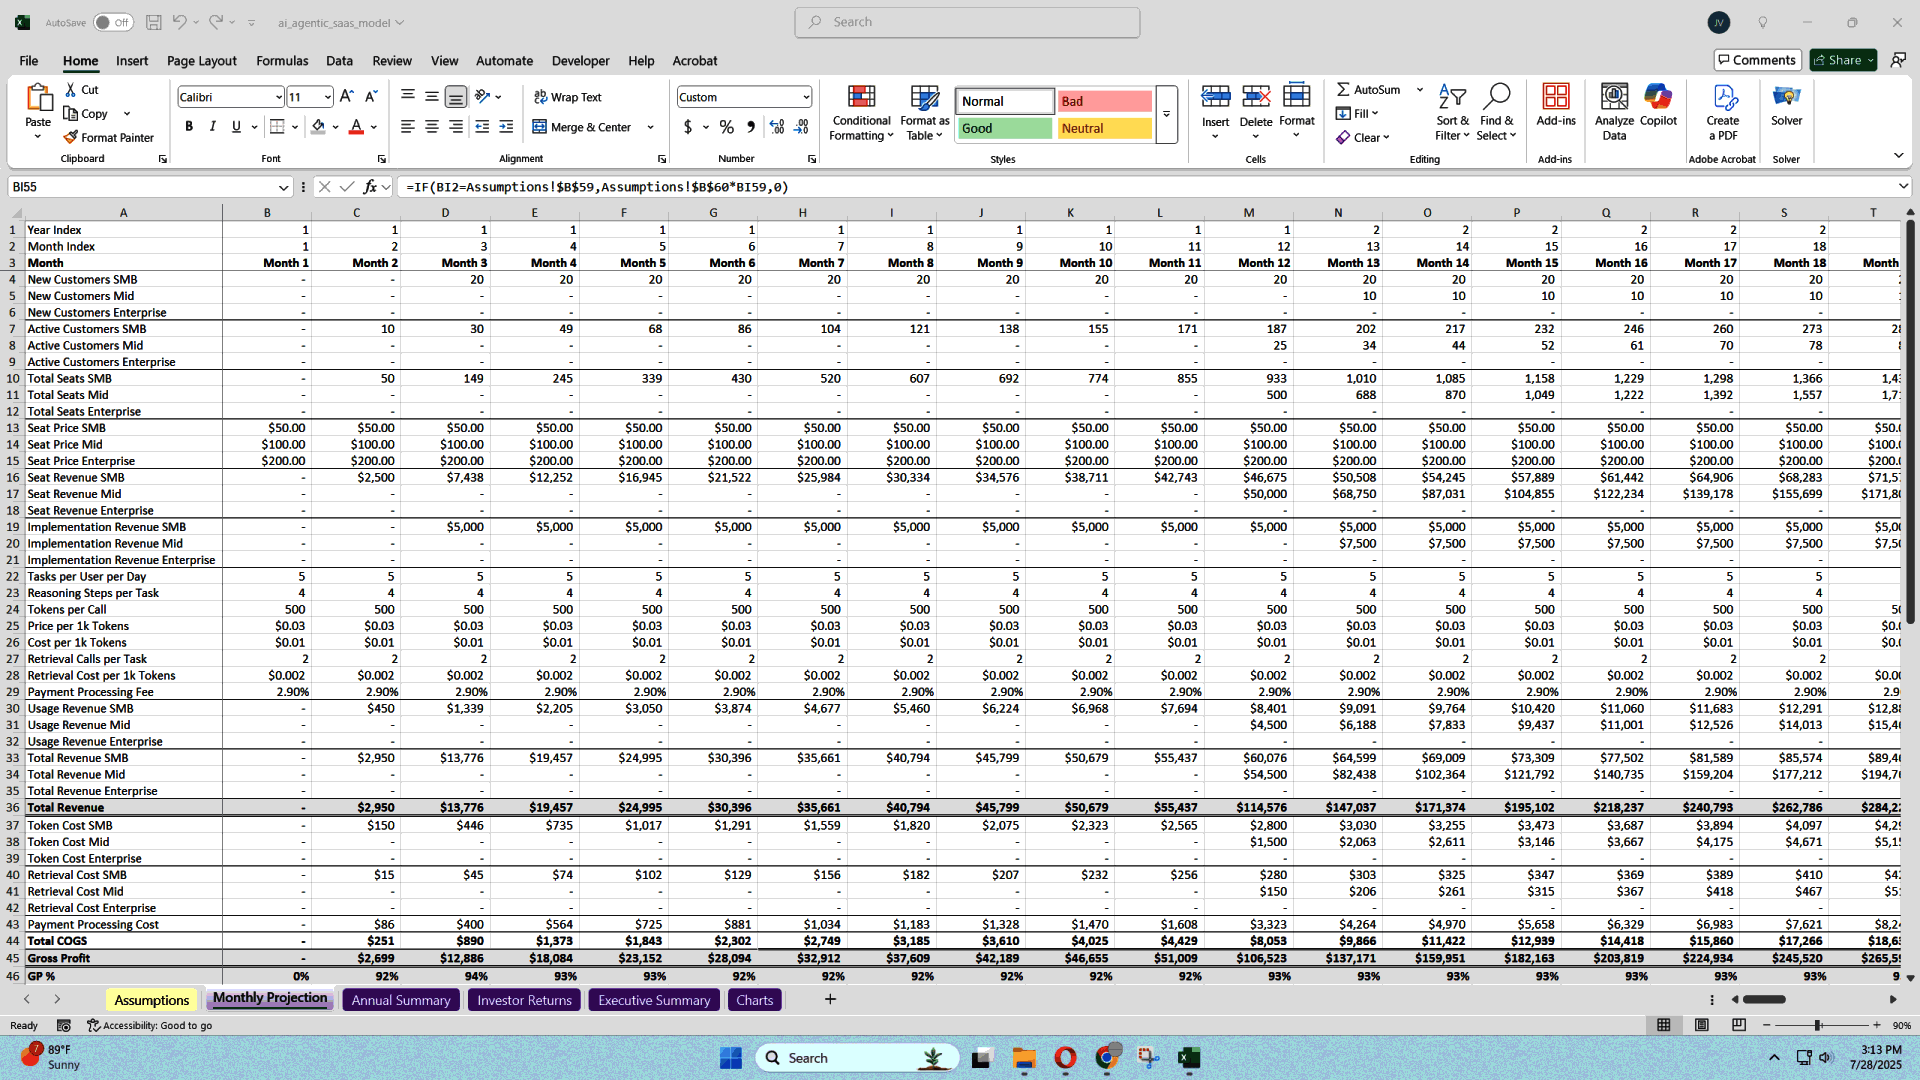The image size is (1920, 1080).
Task: Click Sort & Filter icon
Action: 1452,97
